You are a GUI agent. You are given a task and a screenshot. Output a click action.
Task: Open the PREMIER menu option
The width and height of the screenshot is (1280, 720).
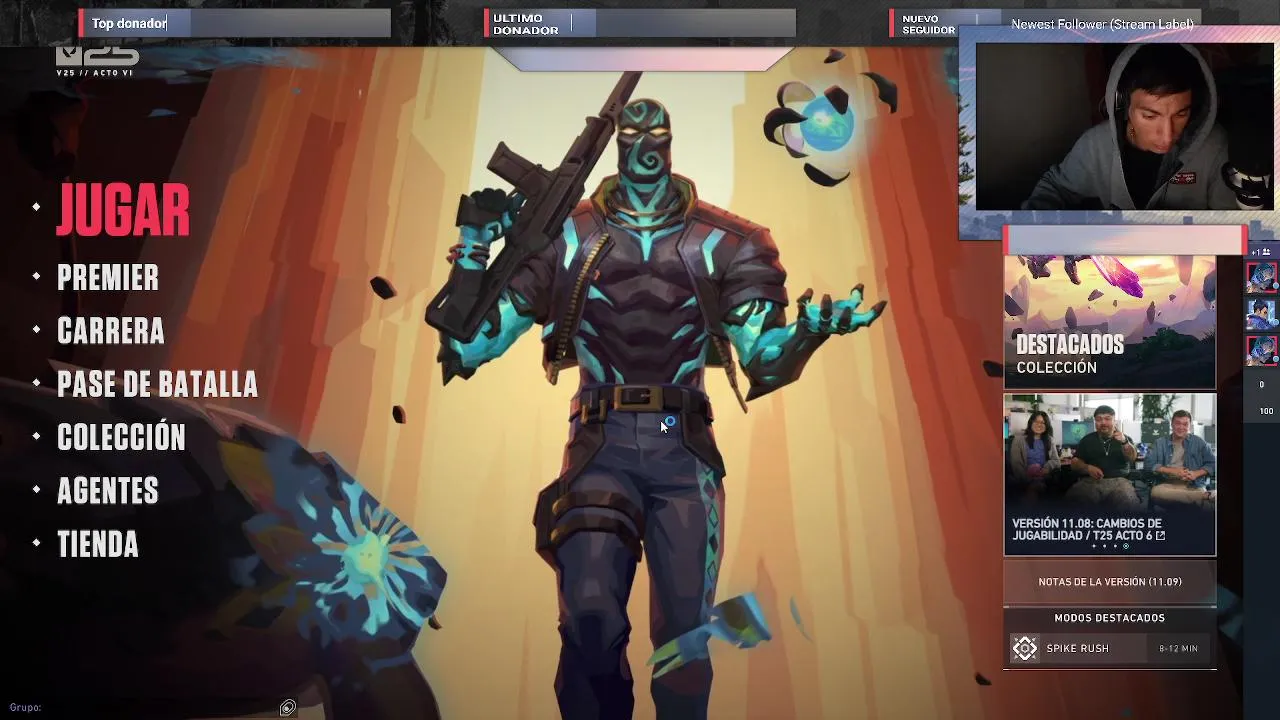[108, 278]
